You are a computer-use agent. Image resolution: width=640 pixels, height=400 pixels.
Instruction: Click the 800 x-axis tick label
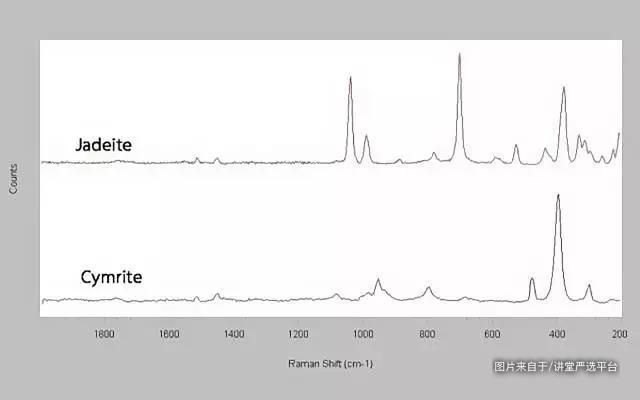coord(427,335)
